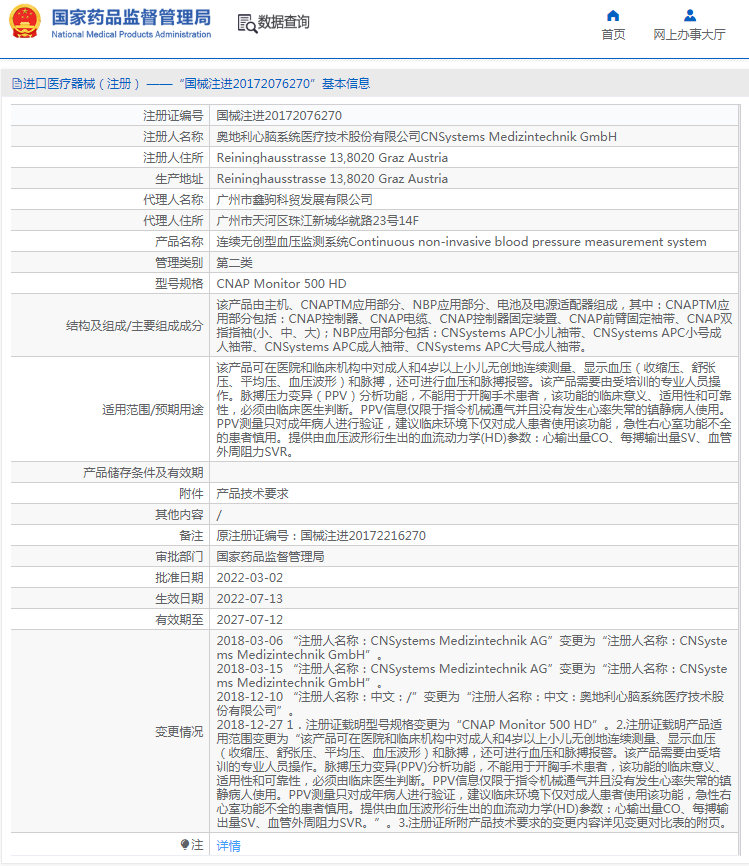Open the 数据查询 search icon
The image size is (749, 866).
coord(247,23)
